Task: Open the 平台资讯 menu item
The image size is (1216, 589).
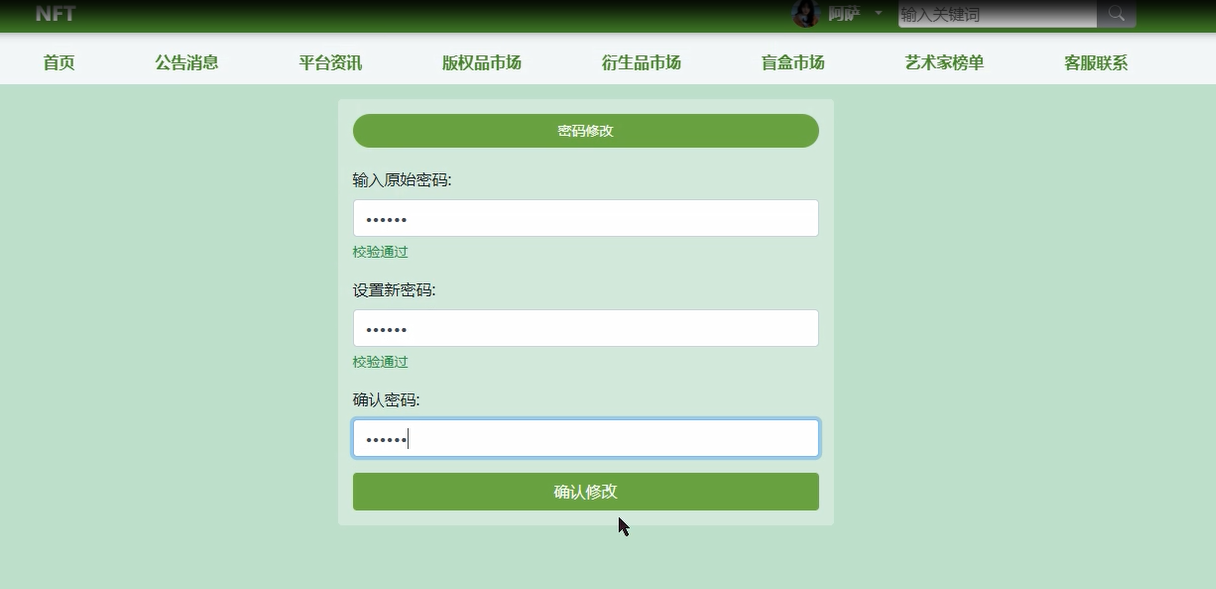Action: tap(330, 62)
